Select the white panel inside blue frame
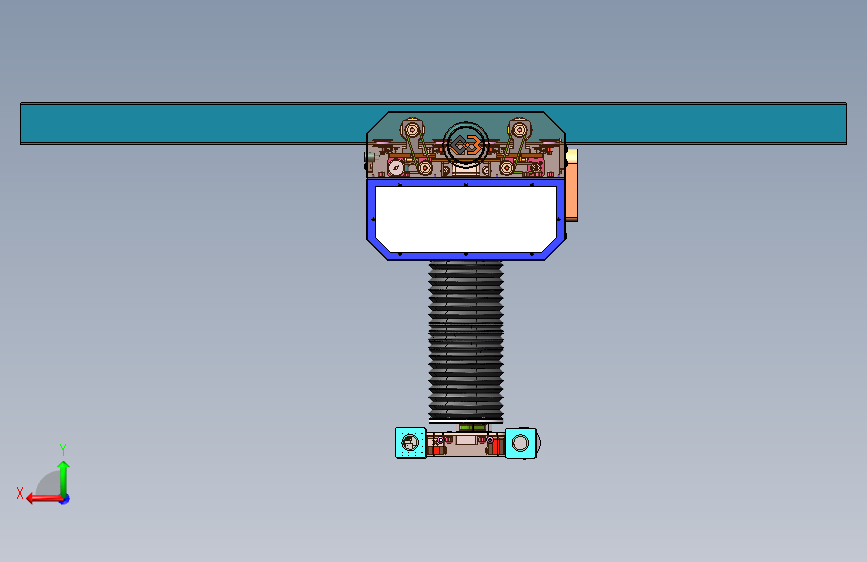 click(x=466, y=219)
